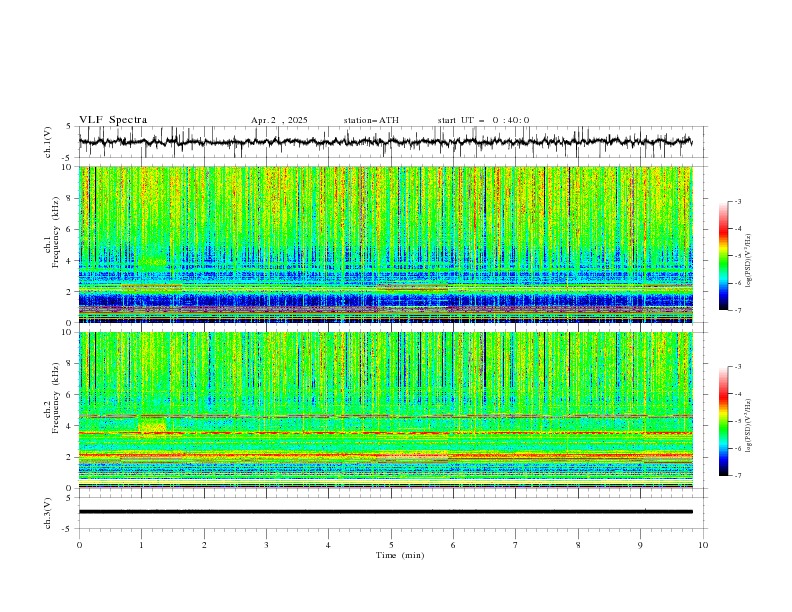
Task: Click the time axis tick label "5"
Action: pyautogui.click(x=391, y=545)
